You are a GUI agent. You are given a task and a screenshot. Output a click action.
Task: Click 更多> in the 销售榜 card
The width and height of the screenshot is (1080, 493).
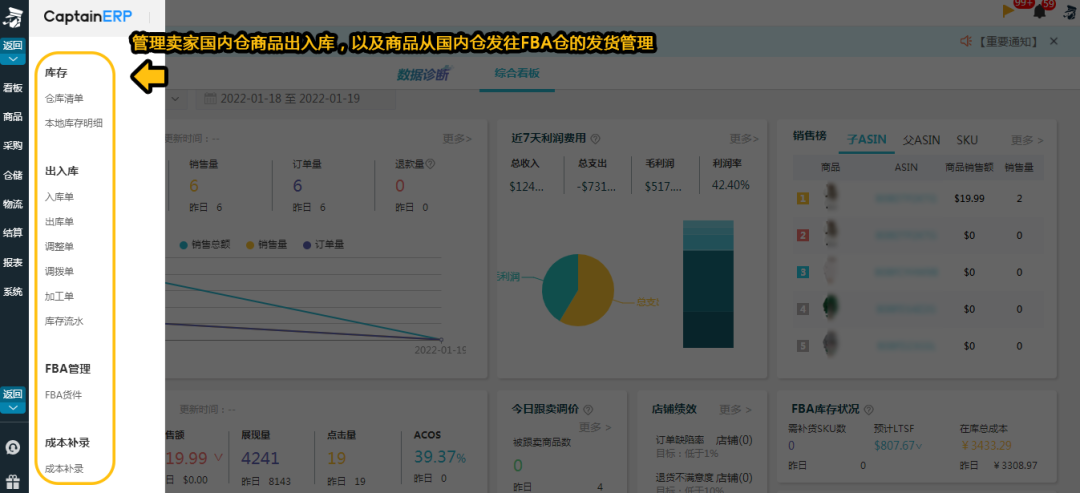1027,140
